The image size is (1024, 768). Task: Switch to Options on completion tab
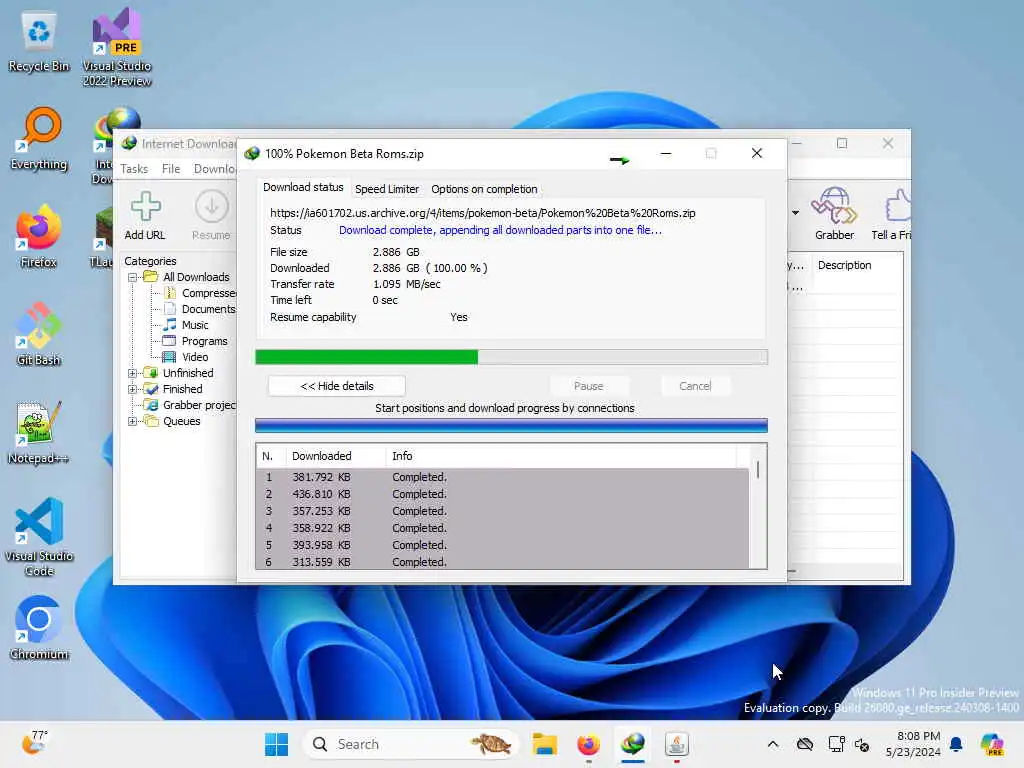click(x=484, y=189)
